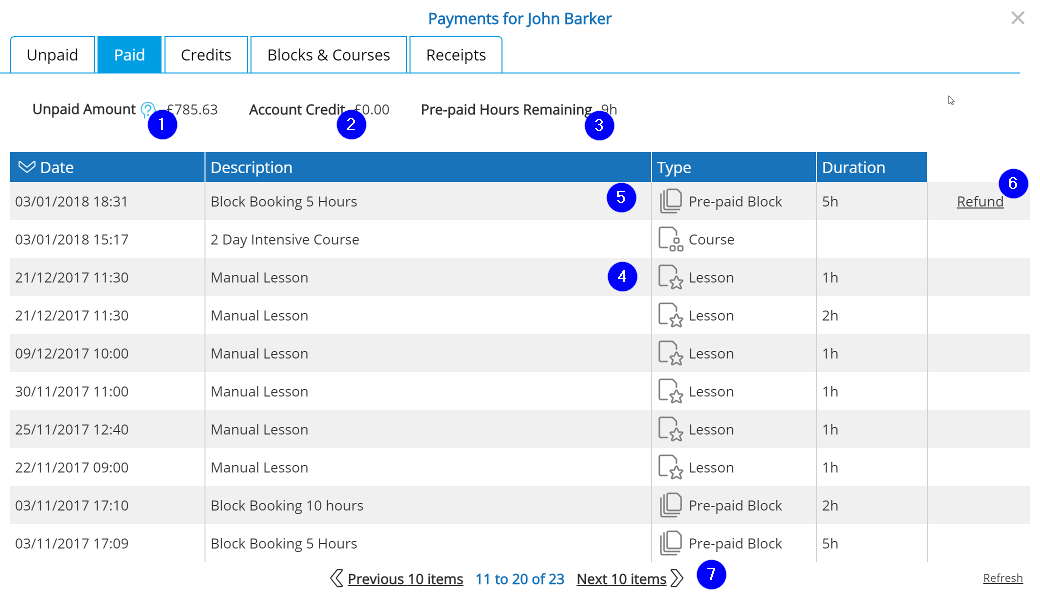Click the Lesson icon in the 30/11/2017 row
Image resolution: width=1040 pixels, height=598 pixels.
[670, 391]
